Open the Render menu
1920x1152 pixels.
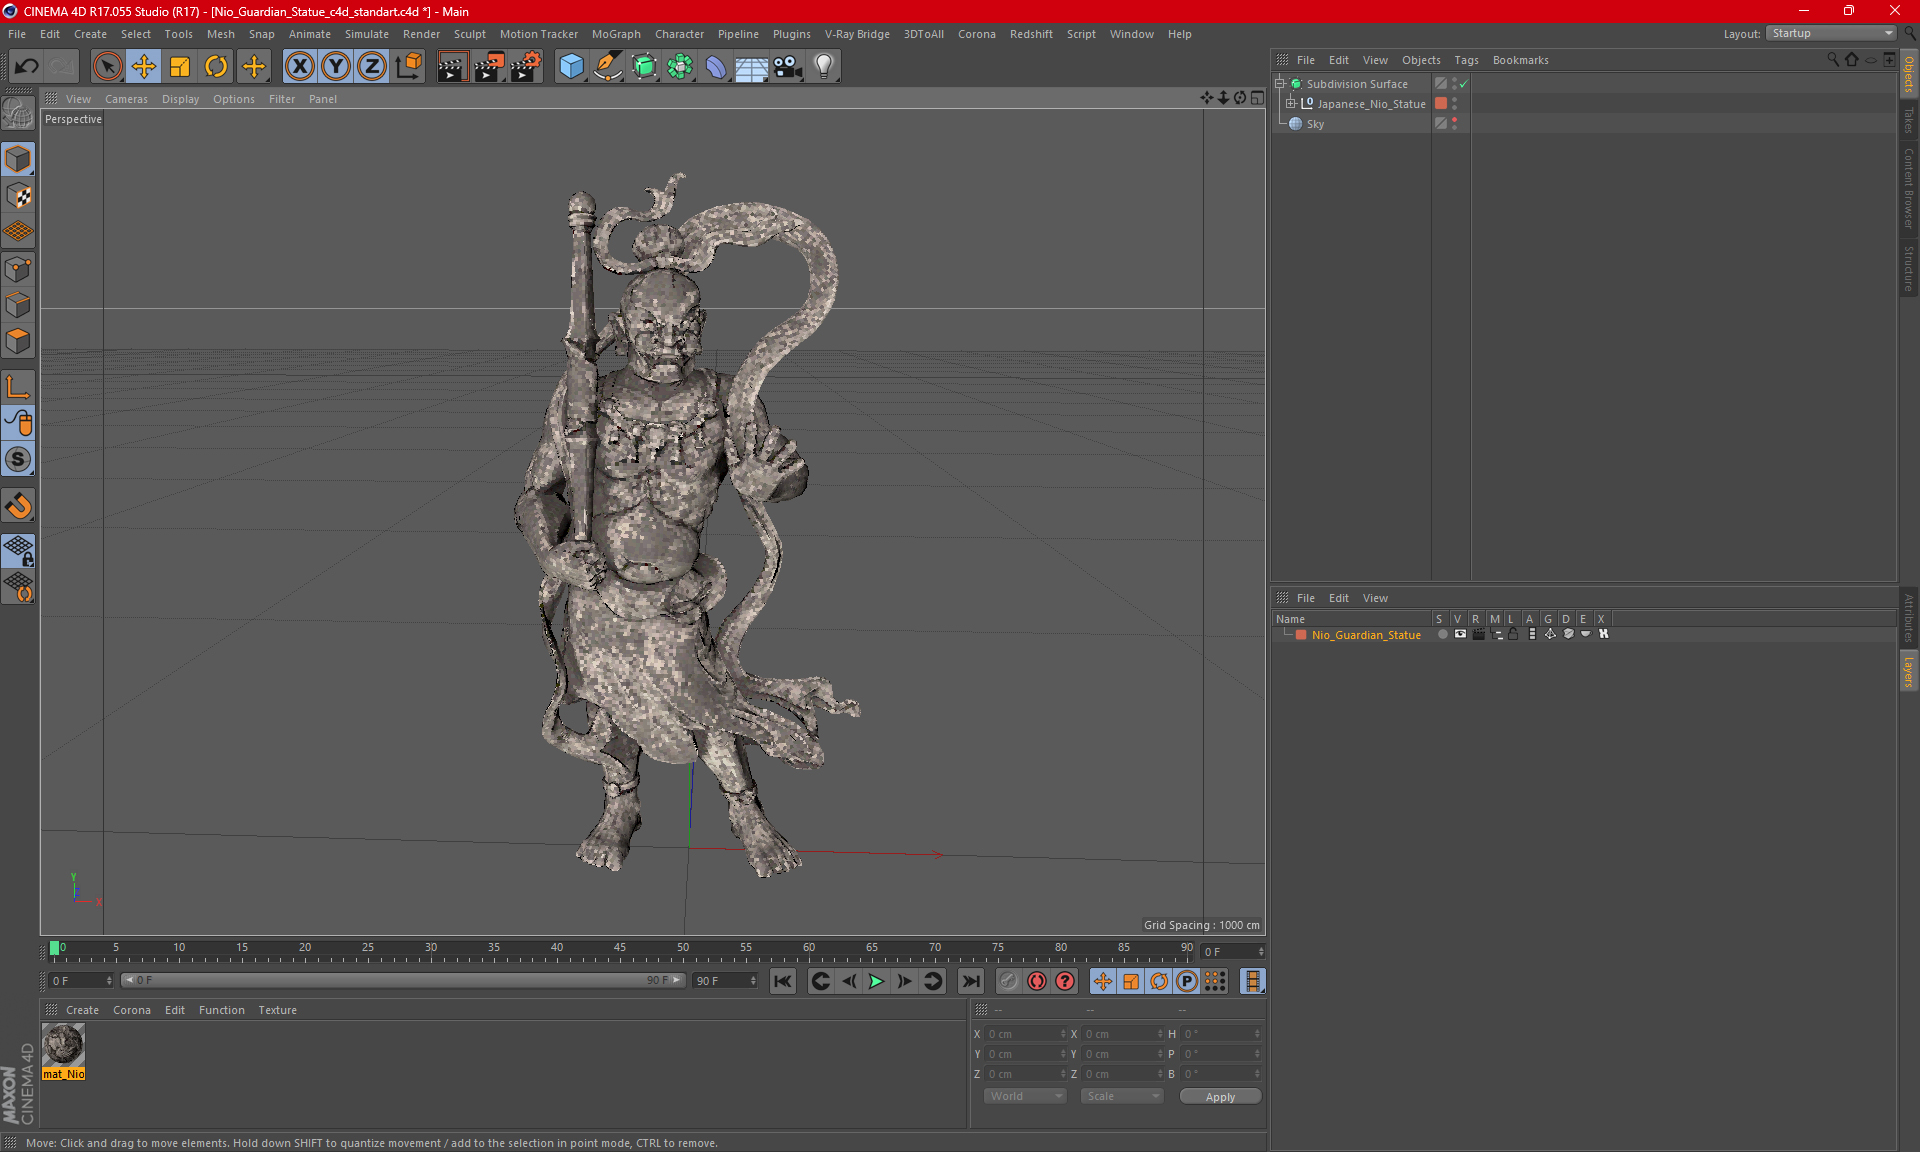[x=421, y=34]
